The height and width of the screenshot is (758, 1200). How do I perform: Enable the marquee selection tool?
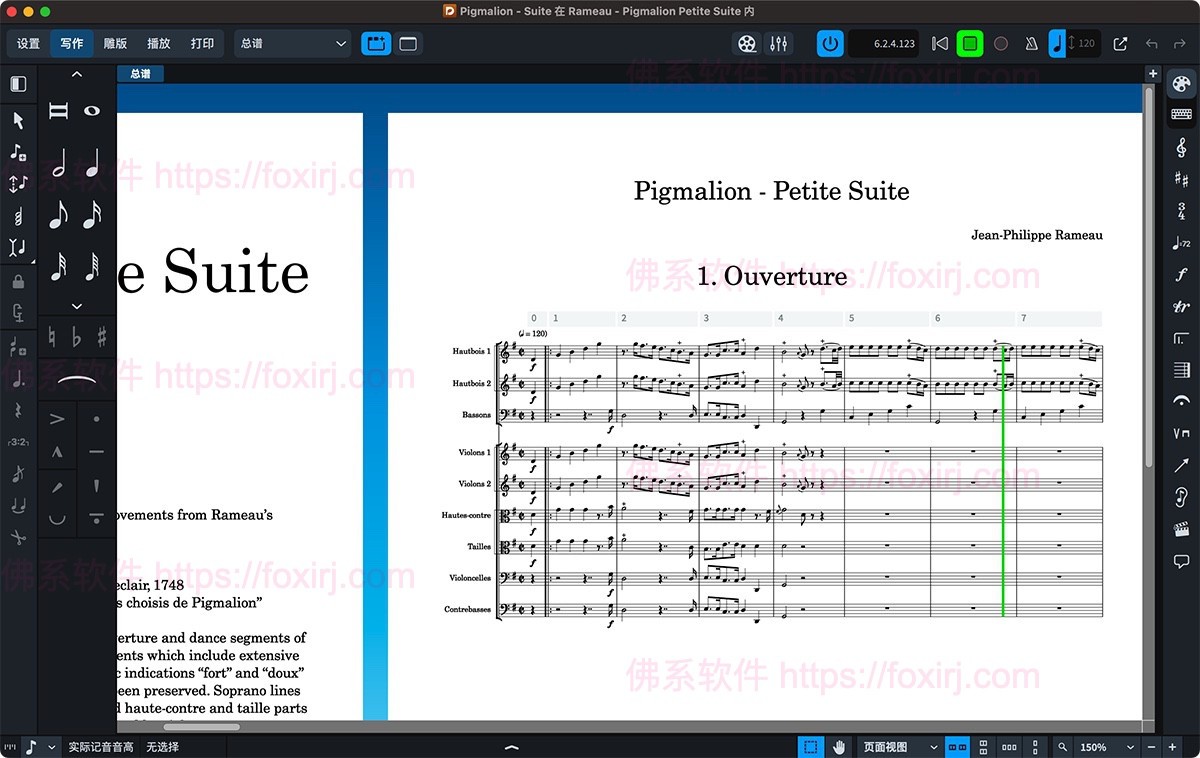808,746
